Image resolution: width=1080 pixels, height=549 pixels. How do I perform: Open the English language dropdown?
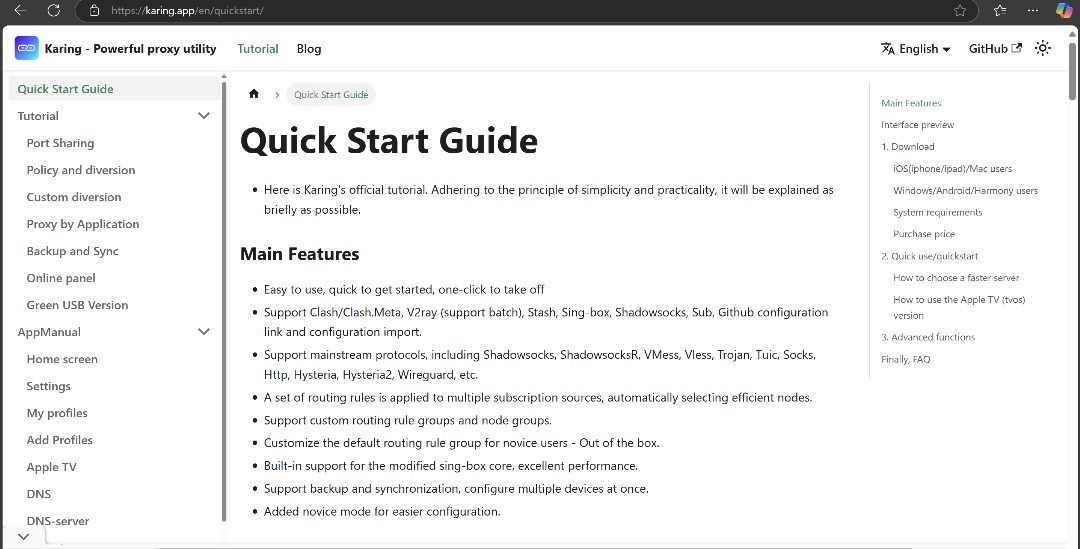[x=916, y=49]
